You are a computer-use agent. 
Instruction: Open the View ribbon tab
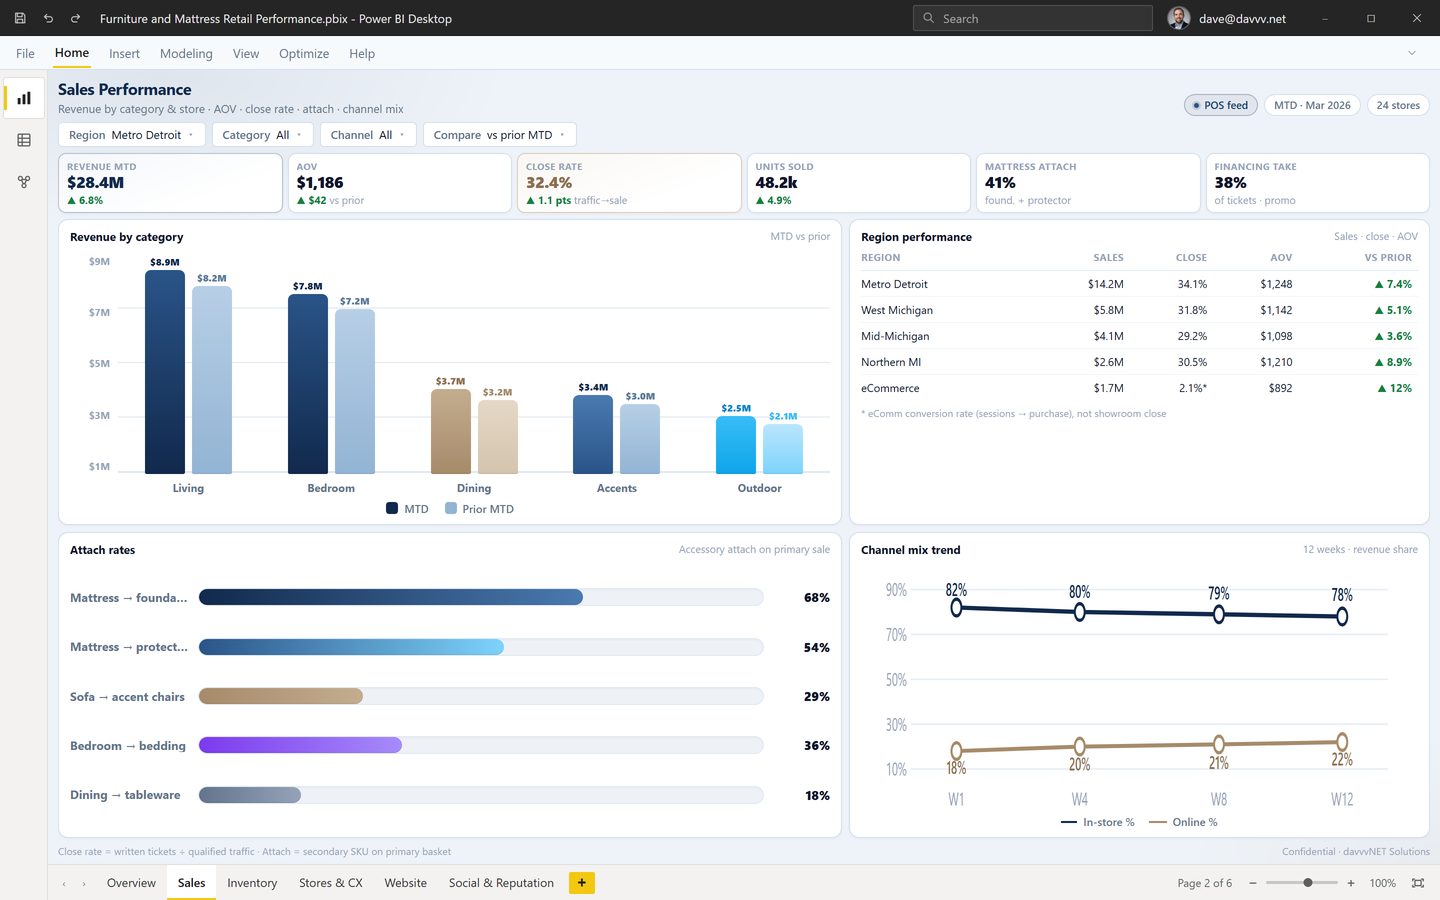246,53
